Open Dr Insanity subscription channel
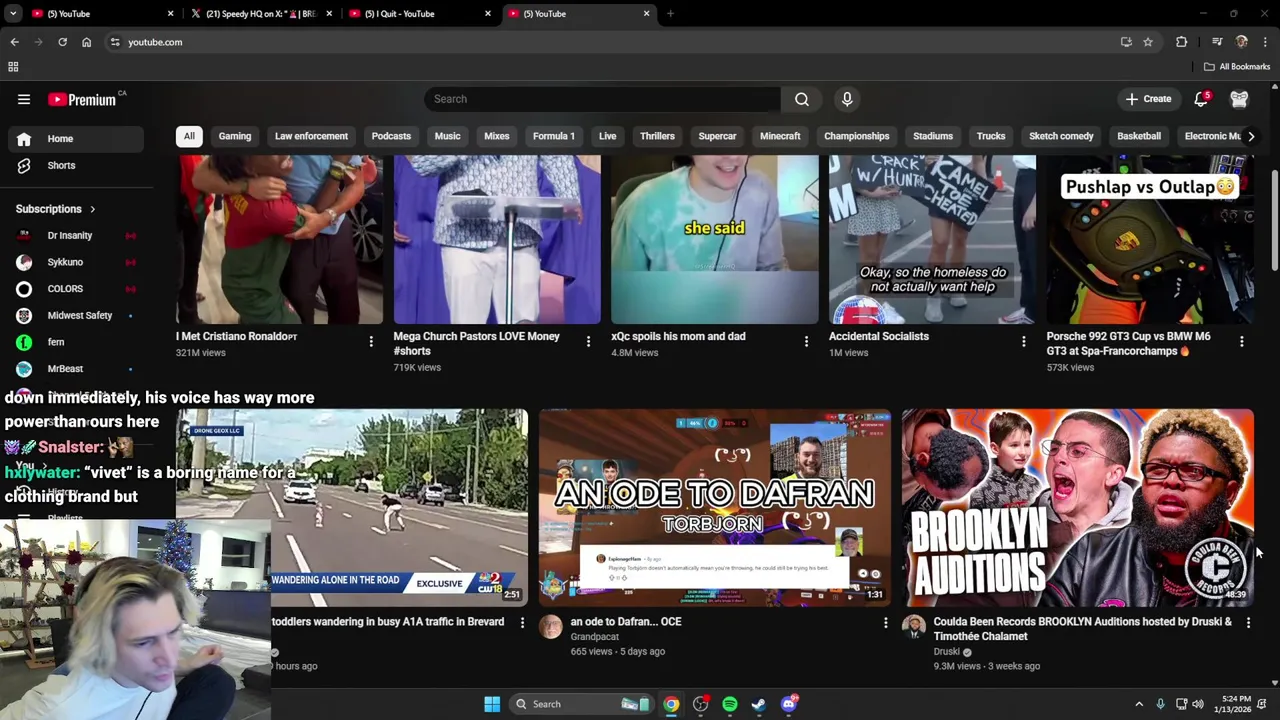The height and width of the screenshot is (720, 1280). [x=76, y=236]
